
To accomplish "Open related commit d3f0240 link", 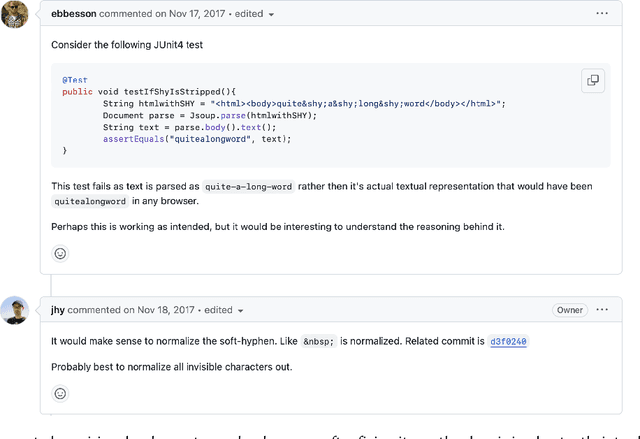I will (x=508, y=342).
